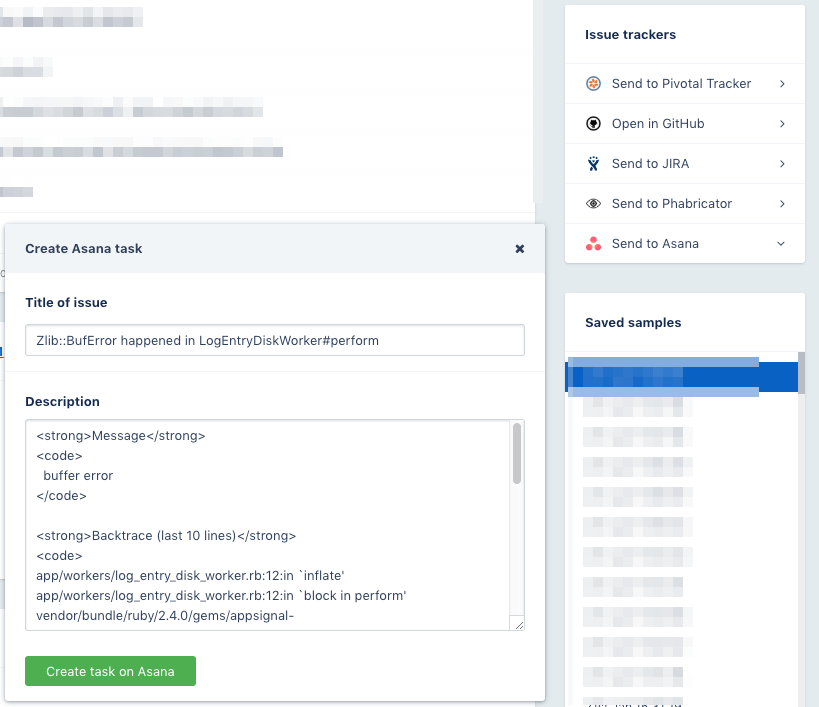Focus the Title of issue input field
Image resolution: width=819 pixels, height=707 pixels.
275,340
